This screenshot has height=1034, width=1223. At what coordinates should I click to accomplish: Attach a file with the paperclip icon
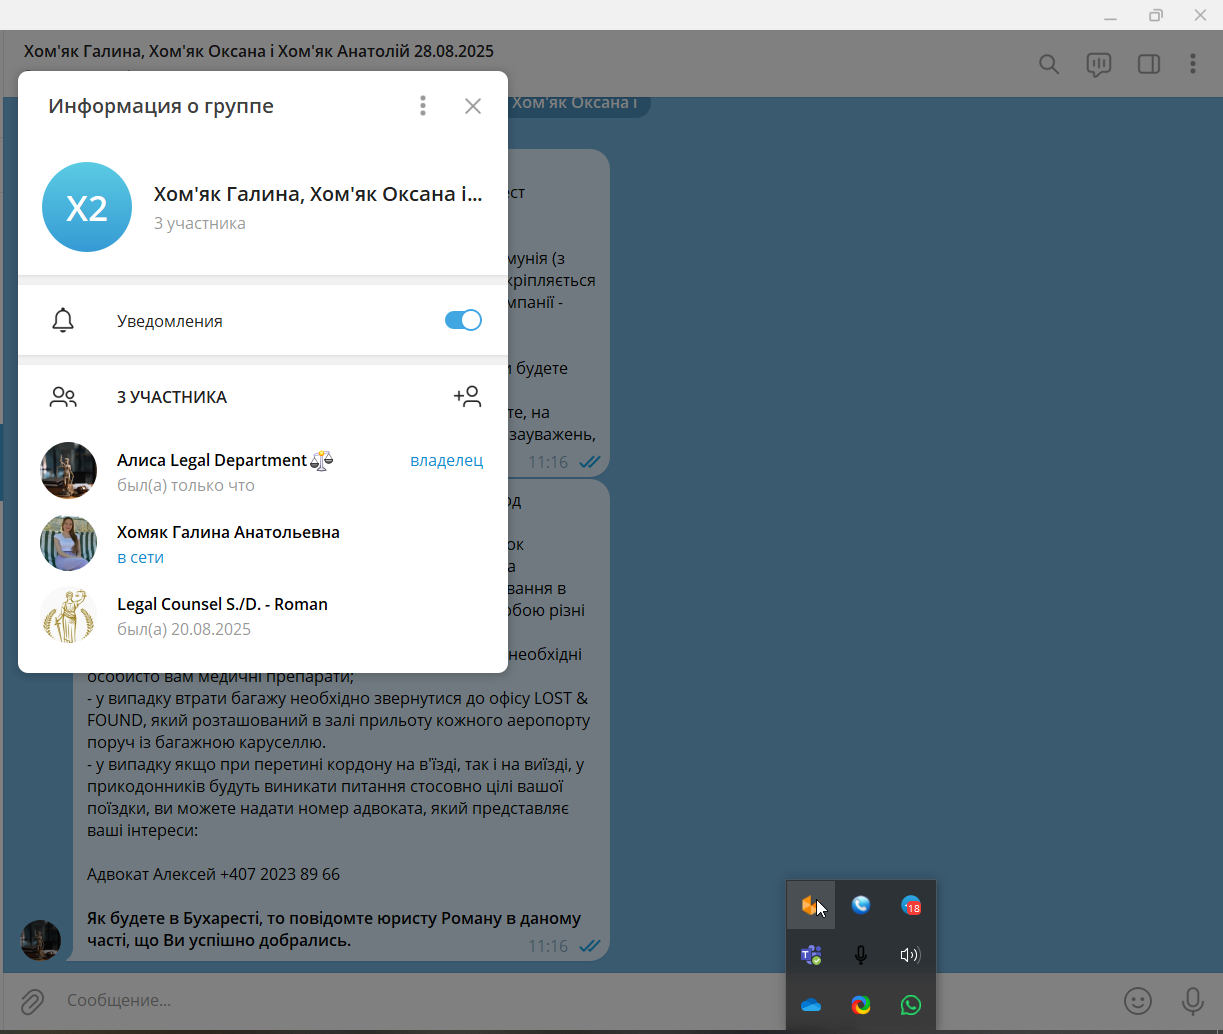tap(33, 1000)
